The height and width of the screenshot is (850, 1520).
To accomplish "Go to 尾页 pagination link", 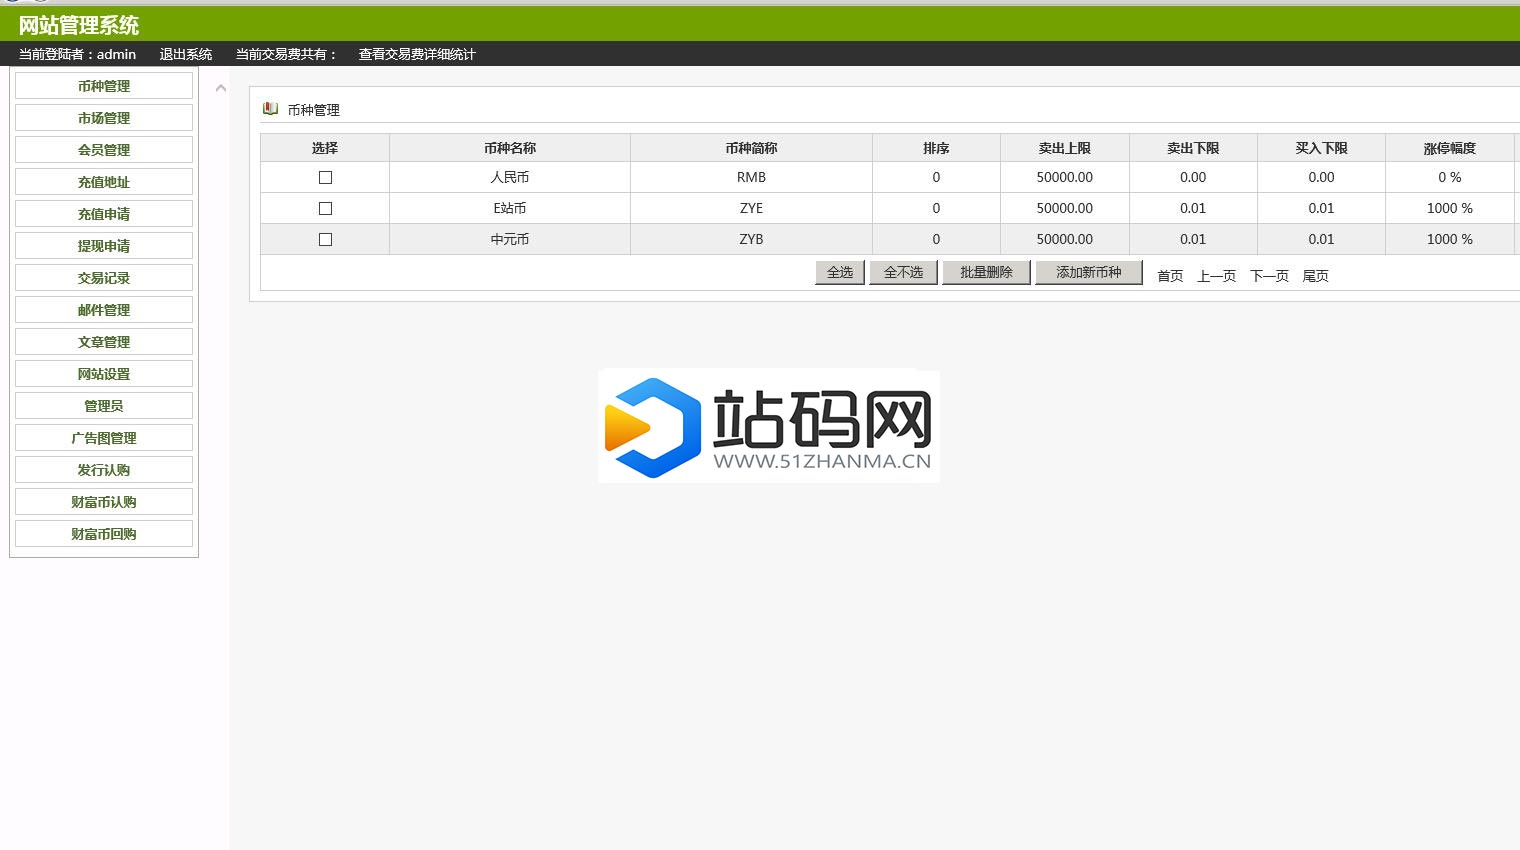I will coord(1316,276).
